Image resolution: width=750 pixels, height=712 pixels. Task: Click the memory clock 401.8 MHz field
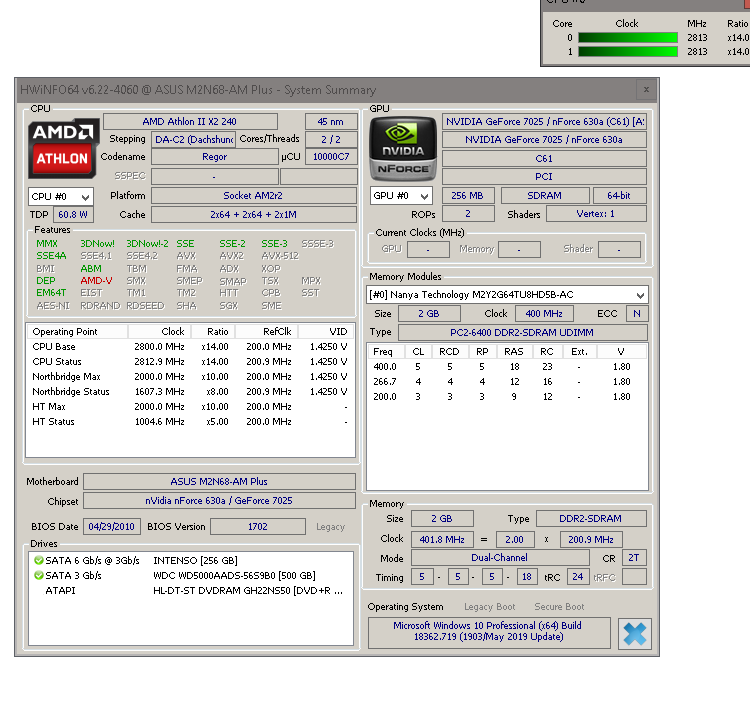[x=442, y=539]
